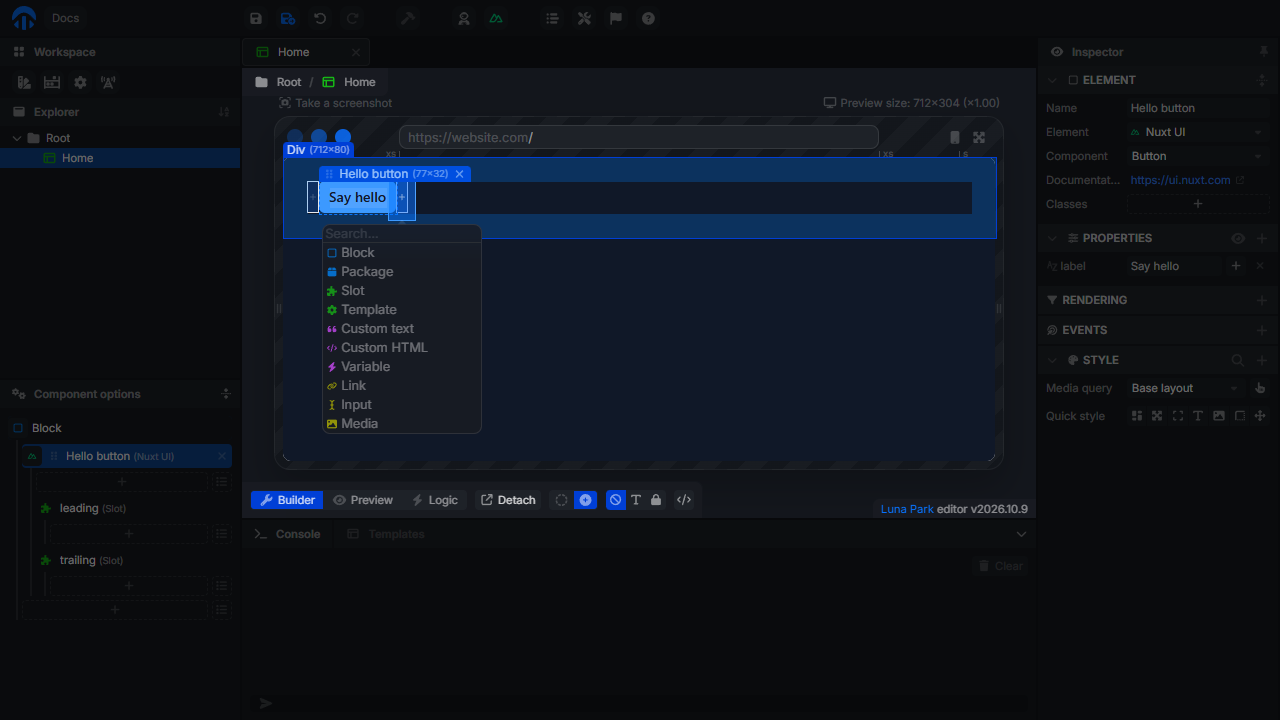Click the pointer hand icon beside Media query
Screen dimensions: 1280x720
click(1260, 388)
